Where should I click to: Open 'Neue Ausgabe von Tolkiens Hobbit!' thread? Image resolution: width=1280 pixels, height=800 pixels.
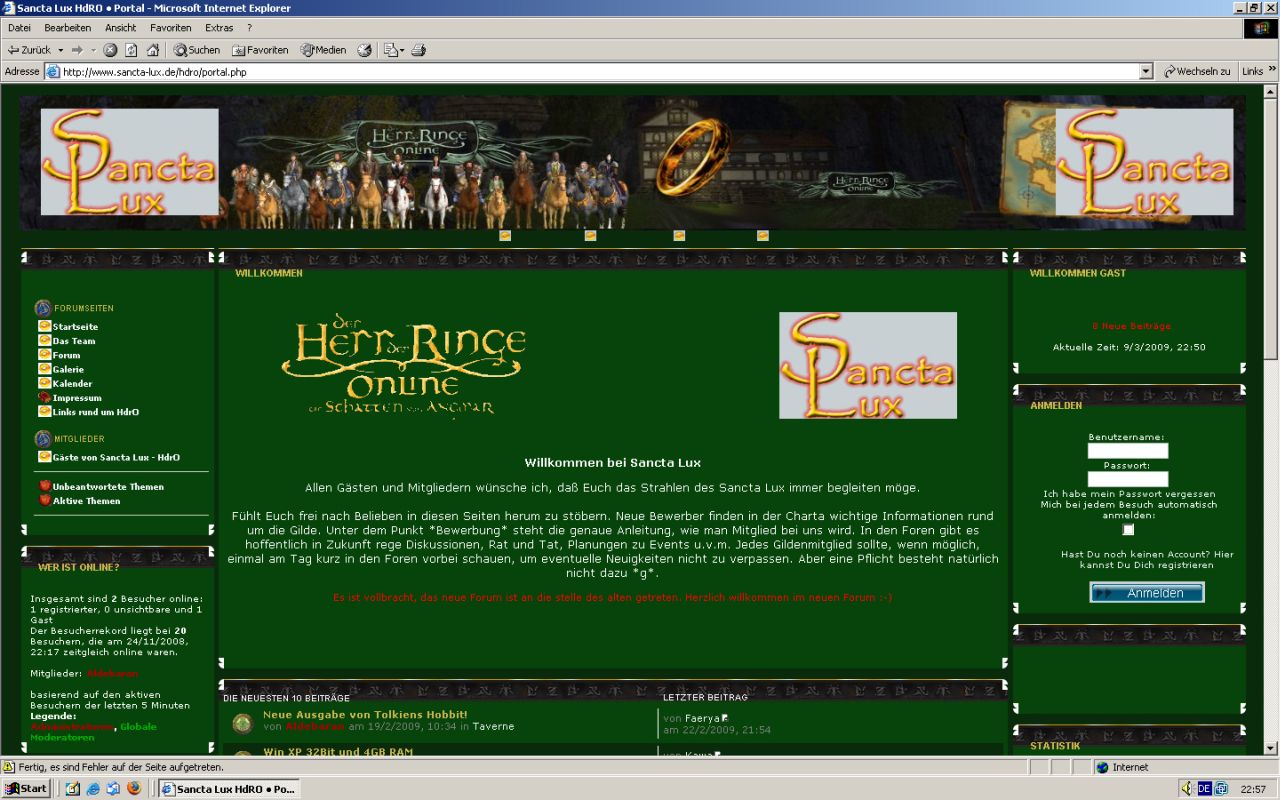[x=365, y=714]
